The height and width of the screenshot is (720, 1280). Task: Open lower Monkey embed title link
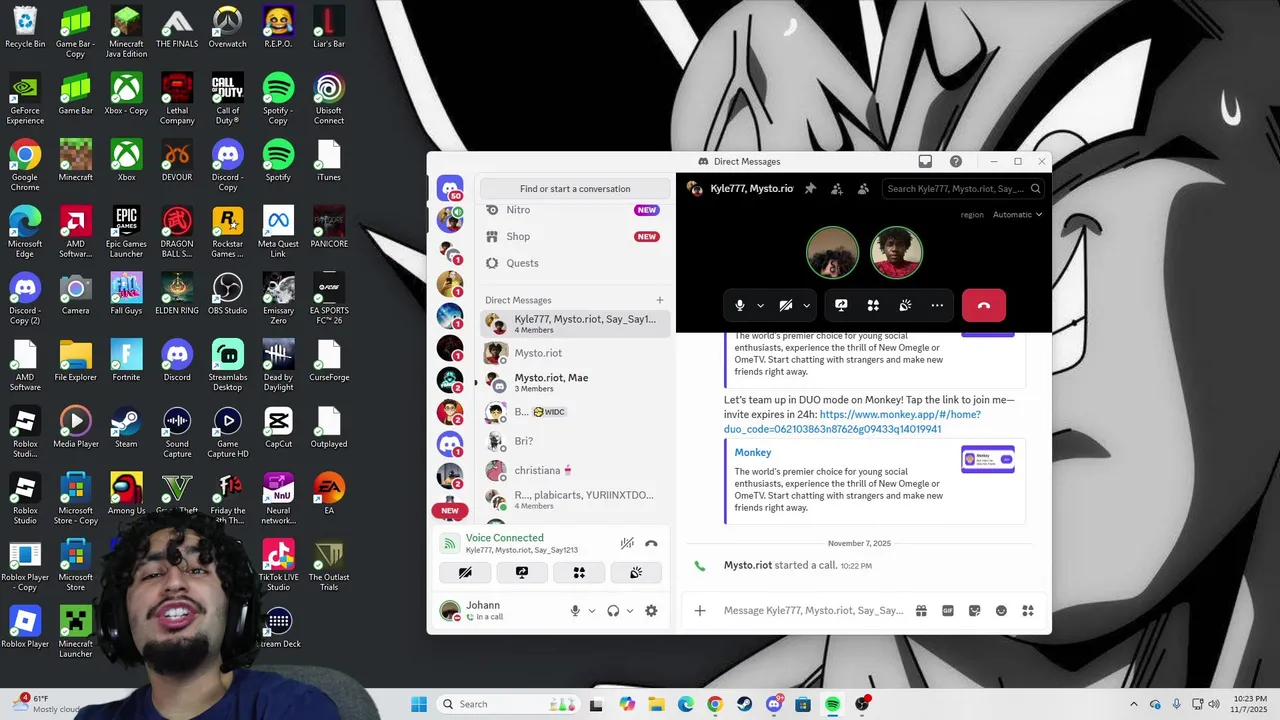point(753,452)
